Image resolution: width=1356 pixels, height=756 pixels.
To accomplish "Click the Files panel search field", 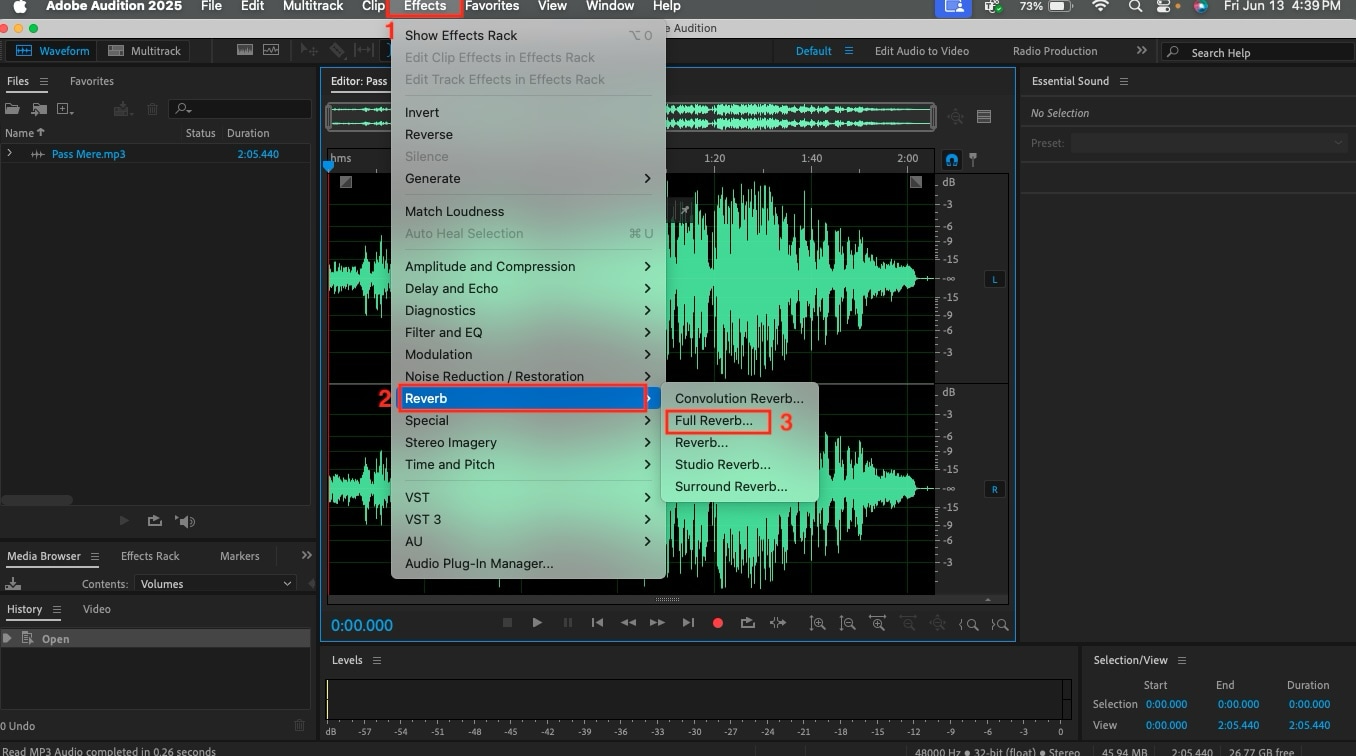I will (x=238, y=109).
